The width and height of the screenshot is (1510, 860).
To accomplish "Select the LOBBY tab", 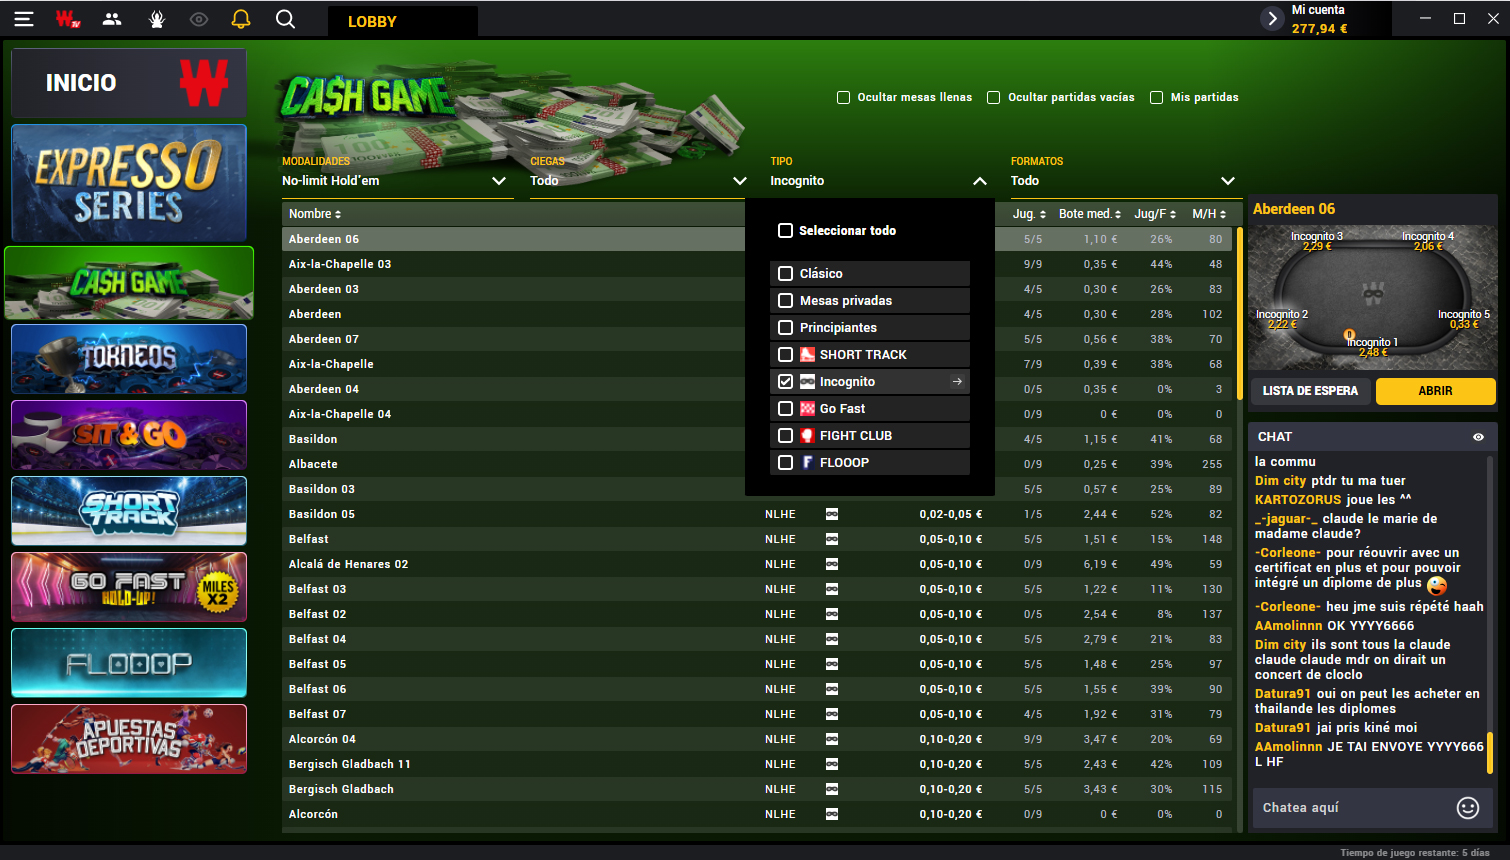I will (x=403, y=21).
